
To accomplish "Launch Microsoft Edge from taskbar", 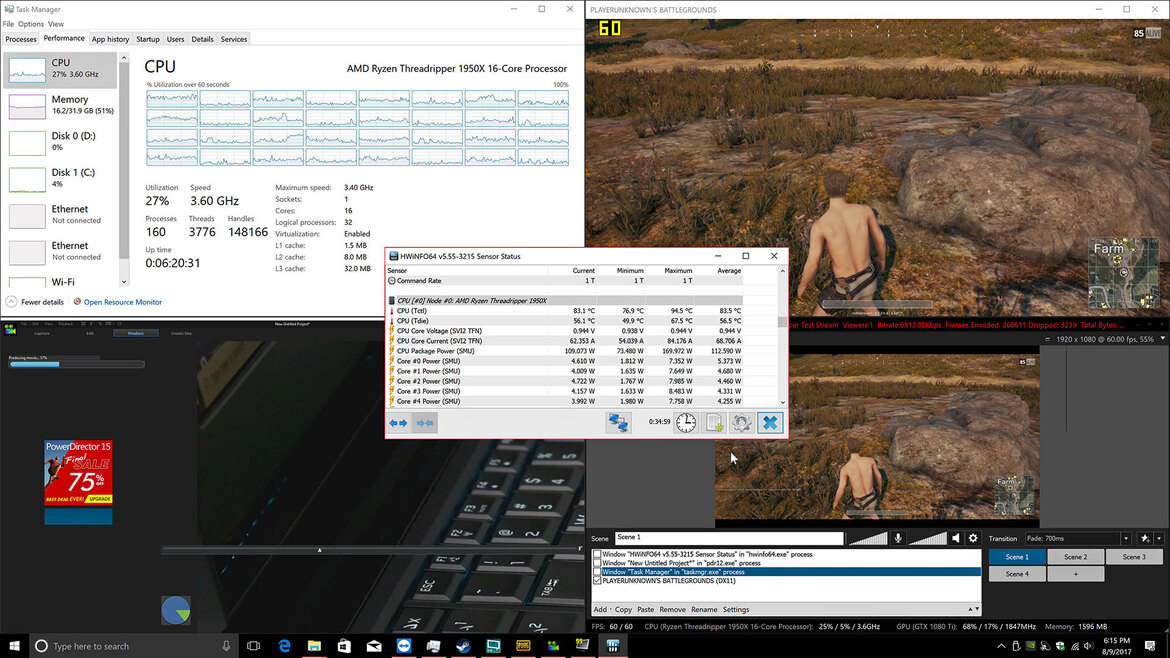I will (284, 646).
